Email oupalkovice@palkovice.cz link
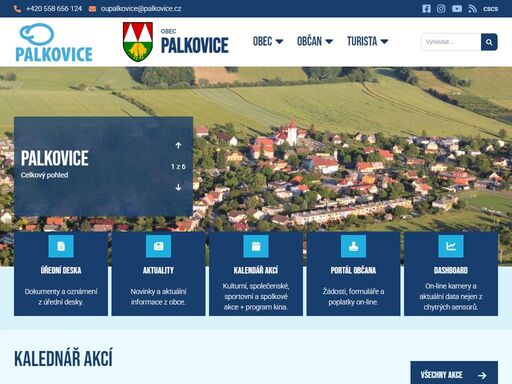The height and width of the screenshot is (384, 512). [141, 9]
